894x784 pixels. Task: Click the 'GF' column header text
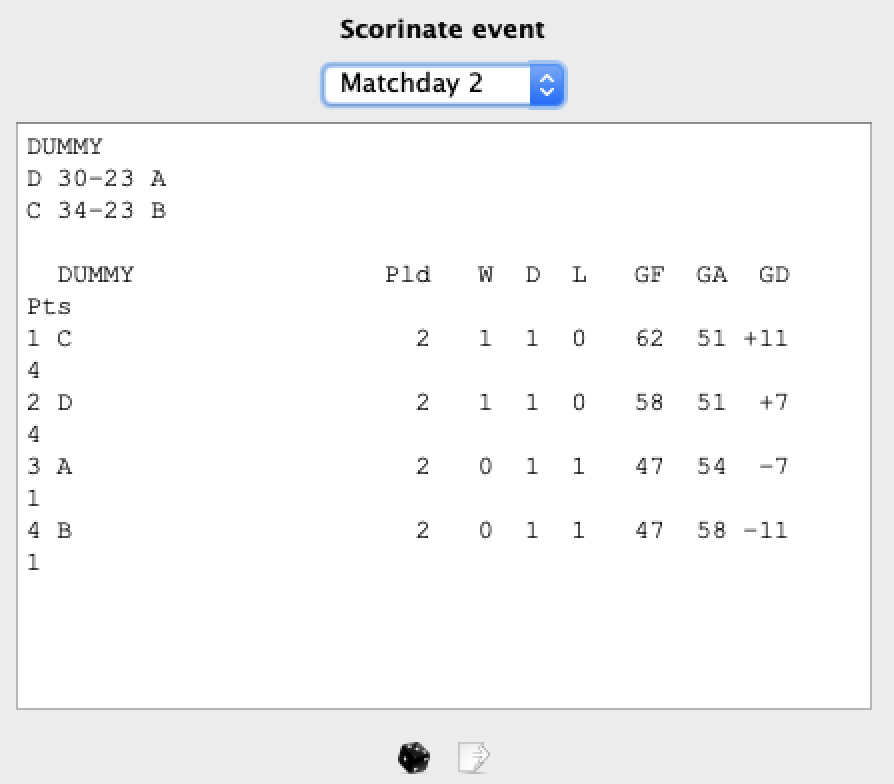click(649, 275)
